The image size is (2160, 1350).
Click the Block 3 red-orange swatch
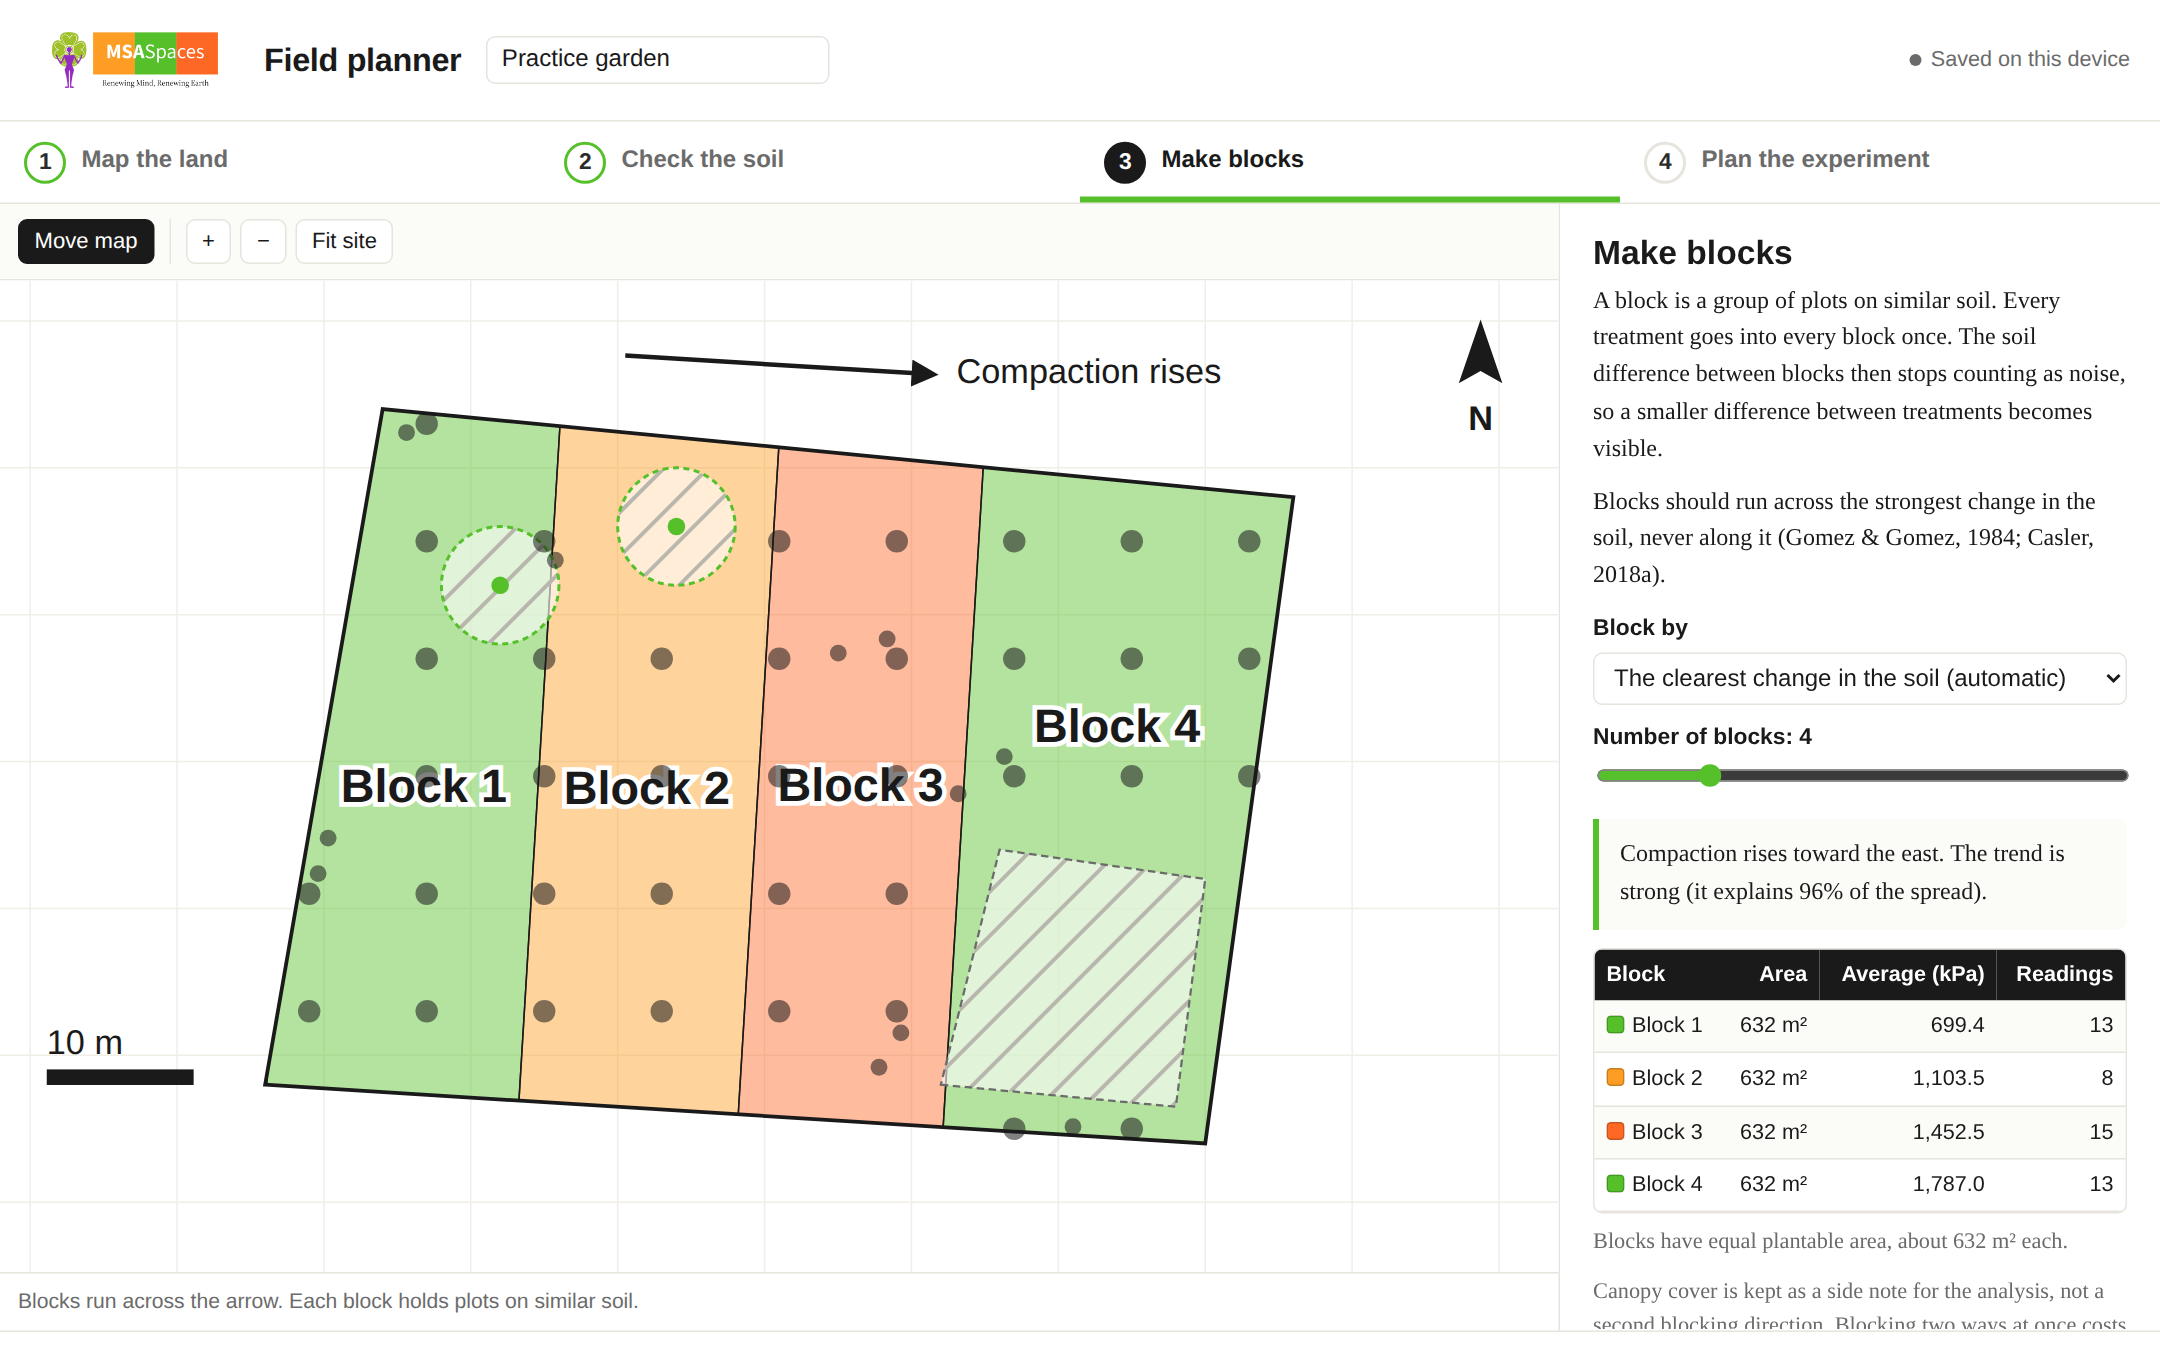point(1615,1131)
